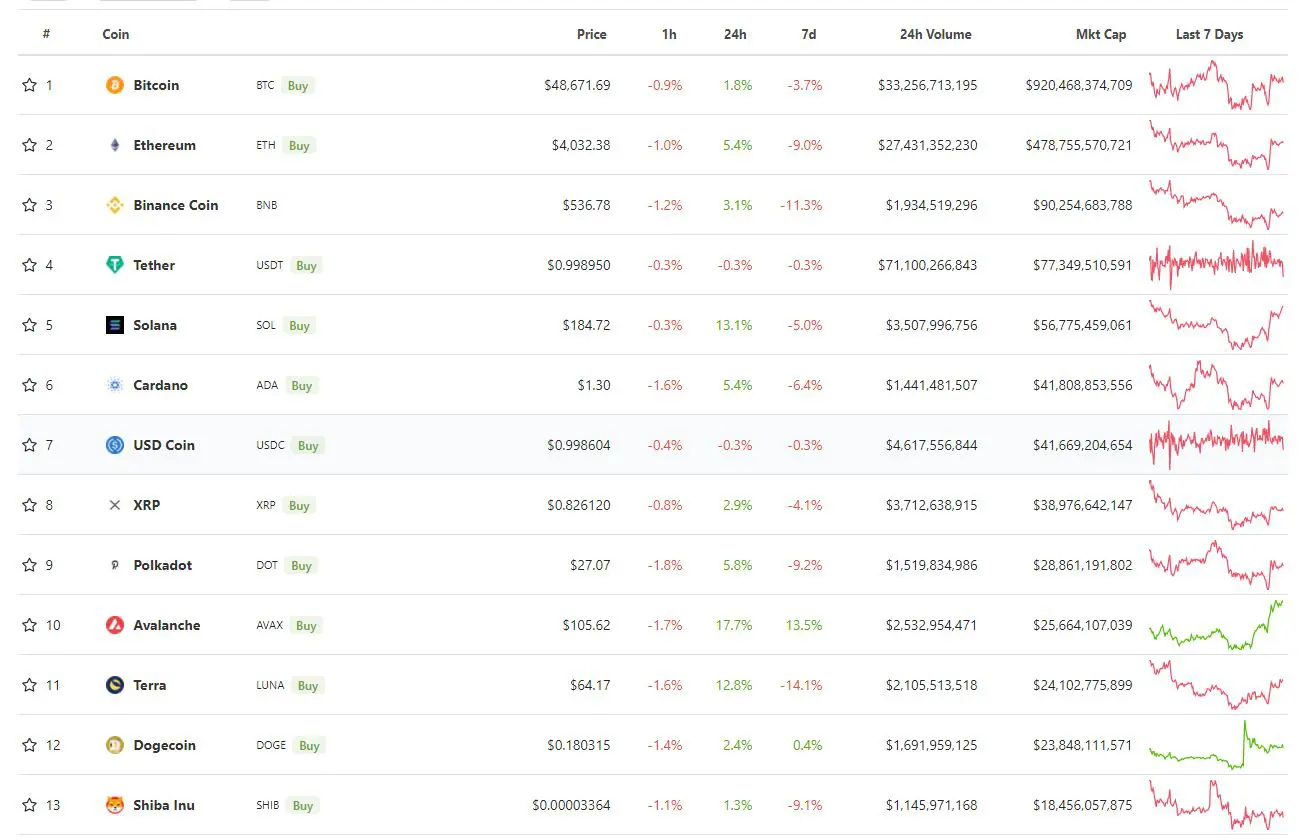Sort by the Coin column header

coord(116,34)
